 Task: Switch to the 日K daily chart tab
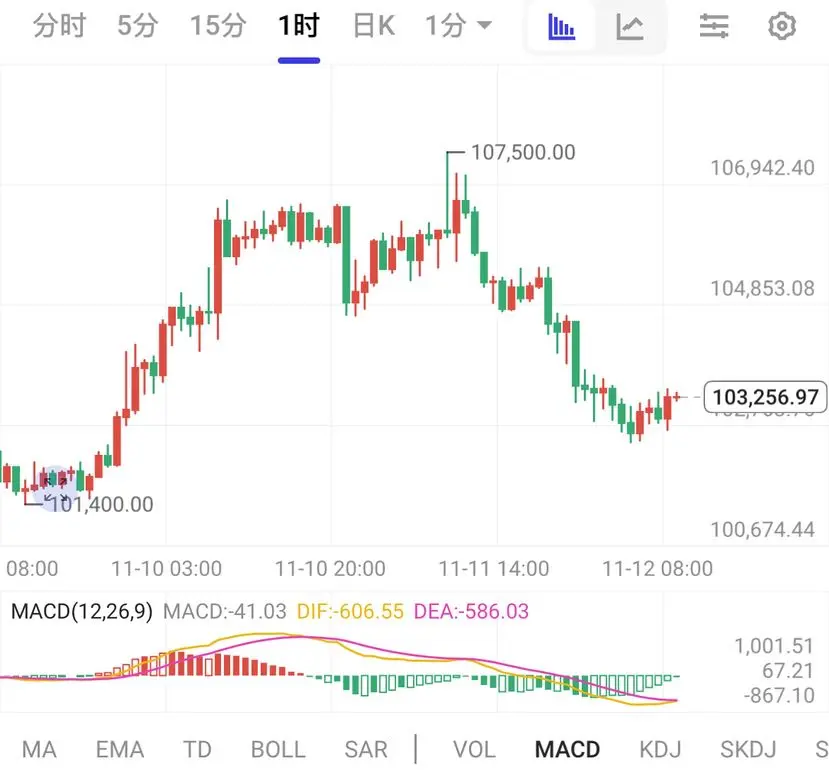pos(373,25)
